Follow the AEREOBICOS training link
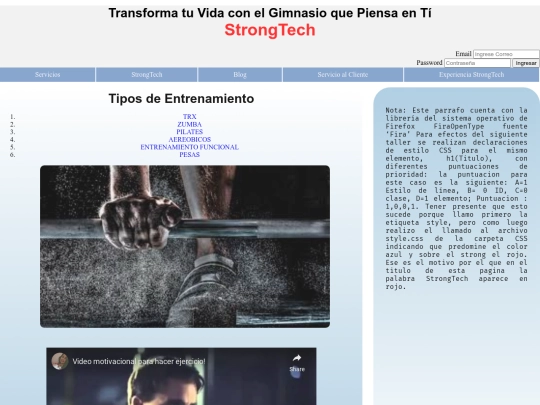This screenshot has height=405, width=540. [189, 139]
